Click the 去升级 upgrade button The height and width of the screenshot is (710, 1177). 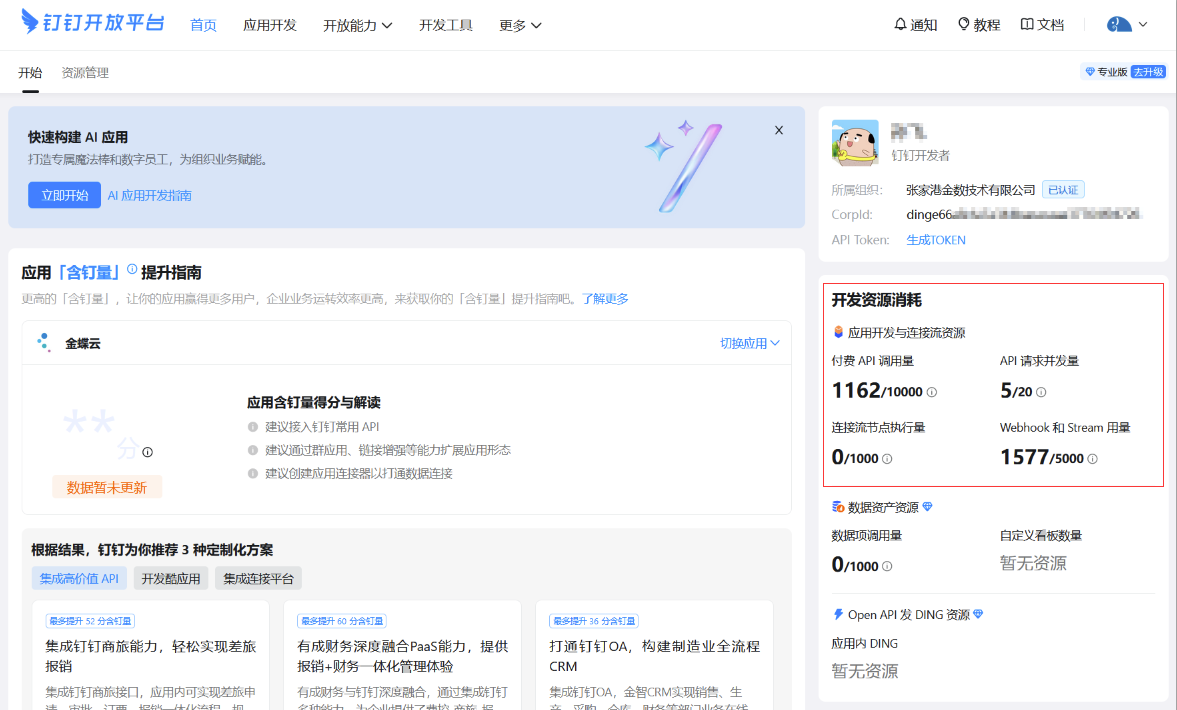[x=1148, y=72]
